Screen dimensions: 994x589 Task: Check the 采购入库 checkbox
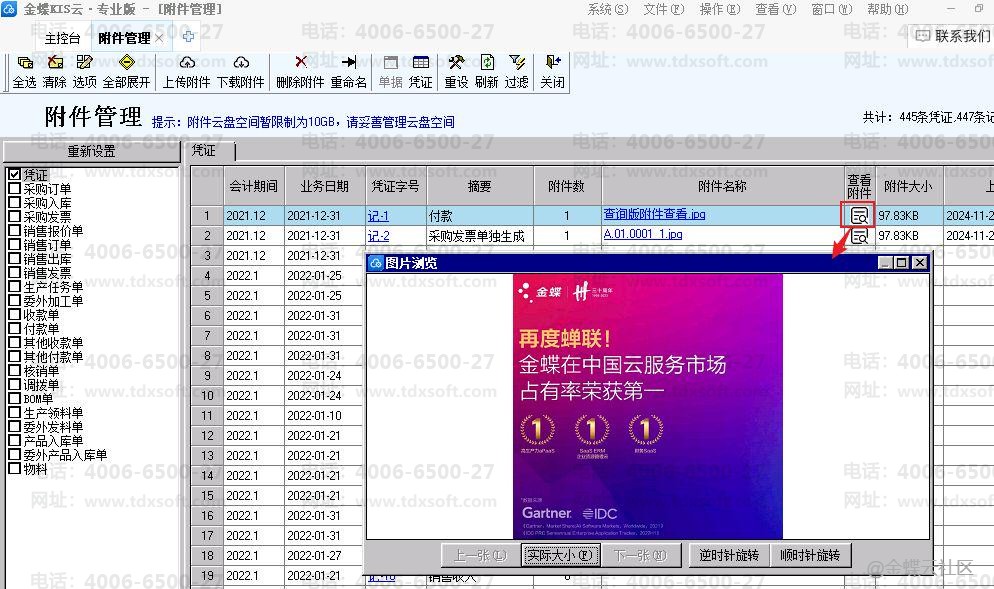click(x=15, y=202)
